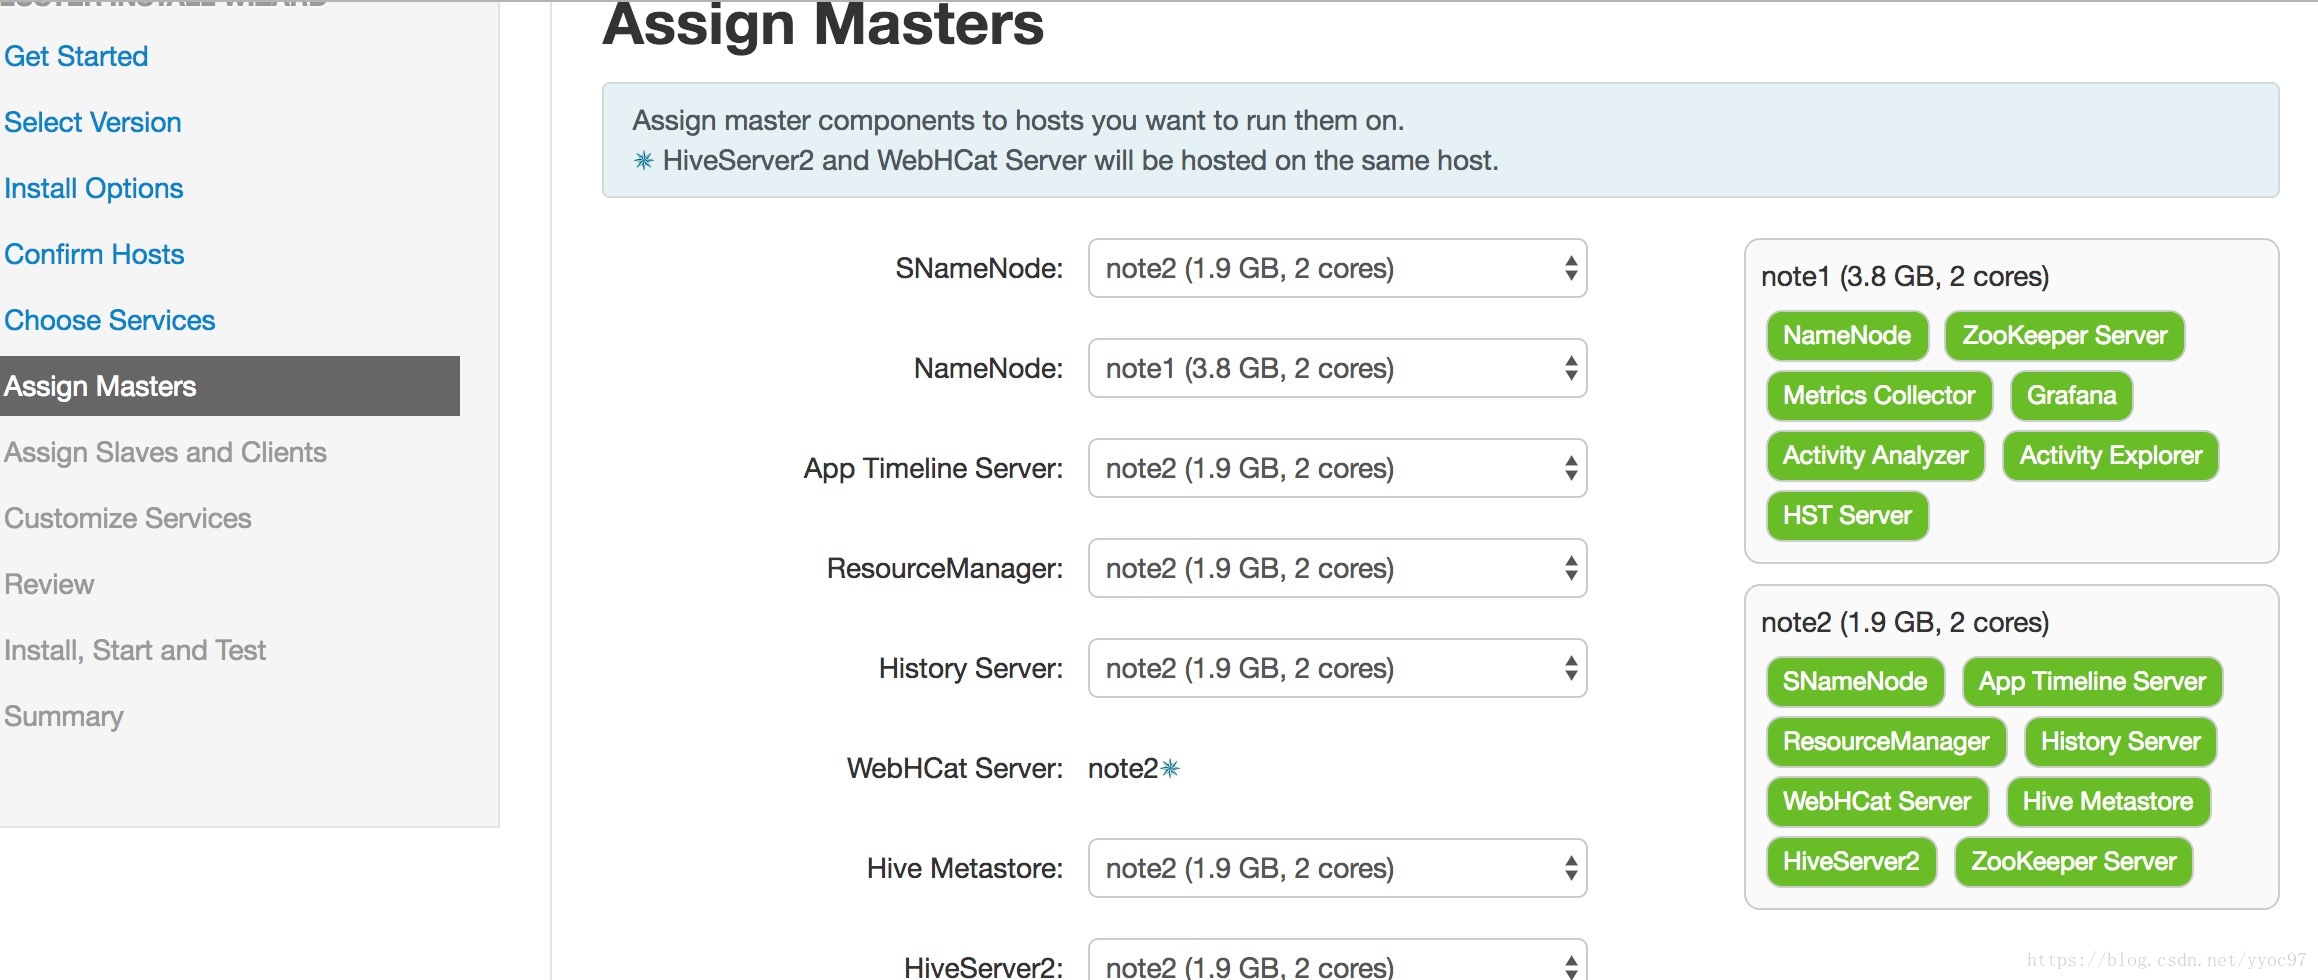This screenshot has width=2318, height=980.
Task: Click the Activity Explorer tag
Action: [x=2111, y=456]
